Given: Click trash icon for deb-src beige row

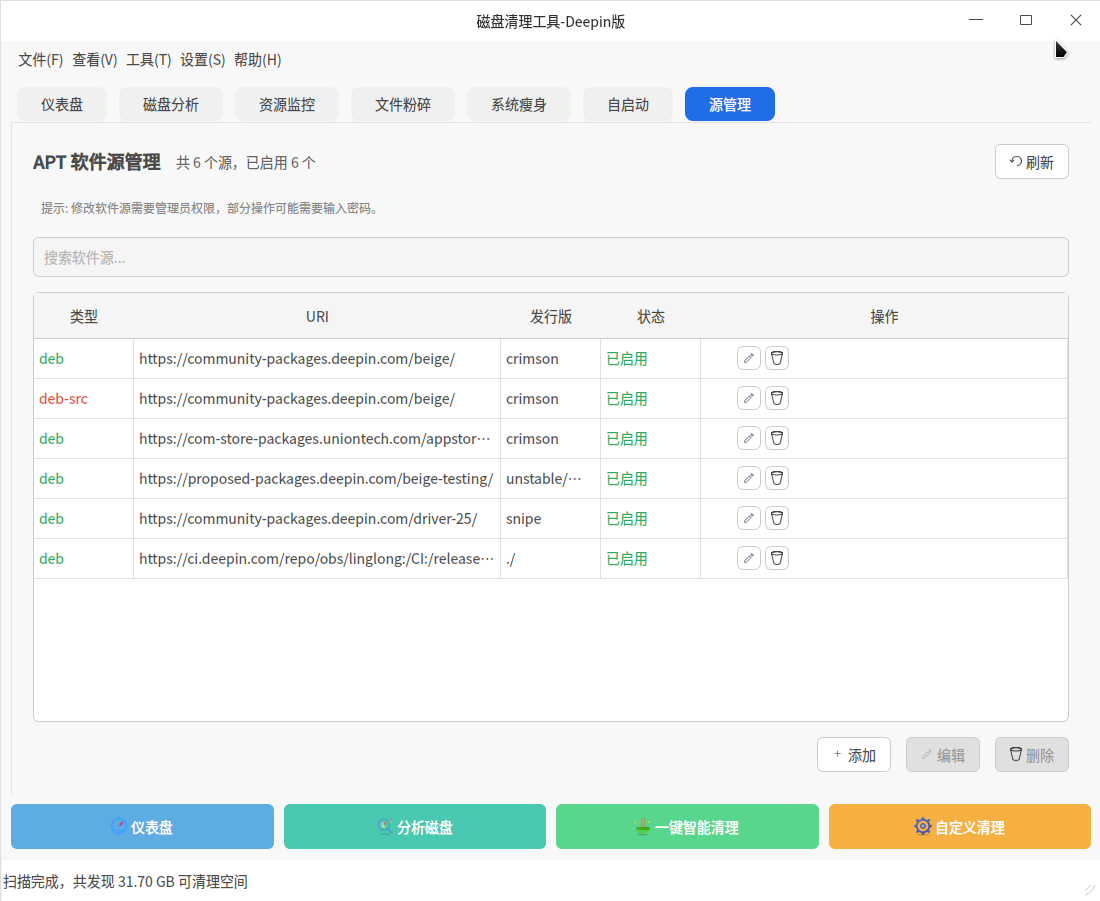Looking at the screenshot, I should pos(777,398).
